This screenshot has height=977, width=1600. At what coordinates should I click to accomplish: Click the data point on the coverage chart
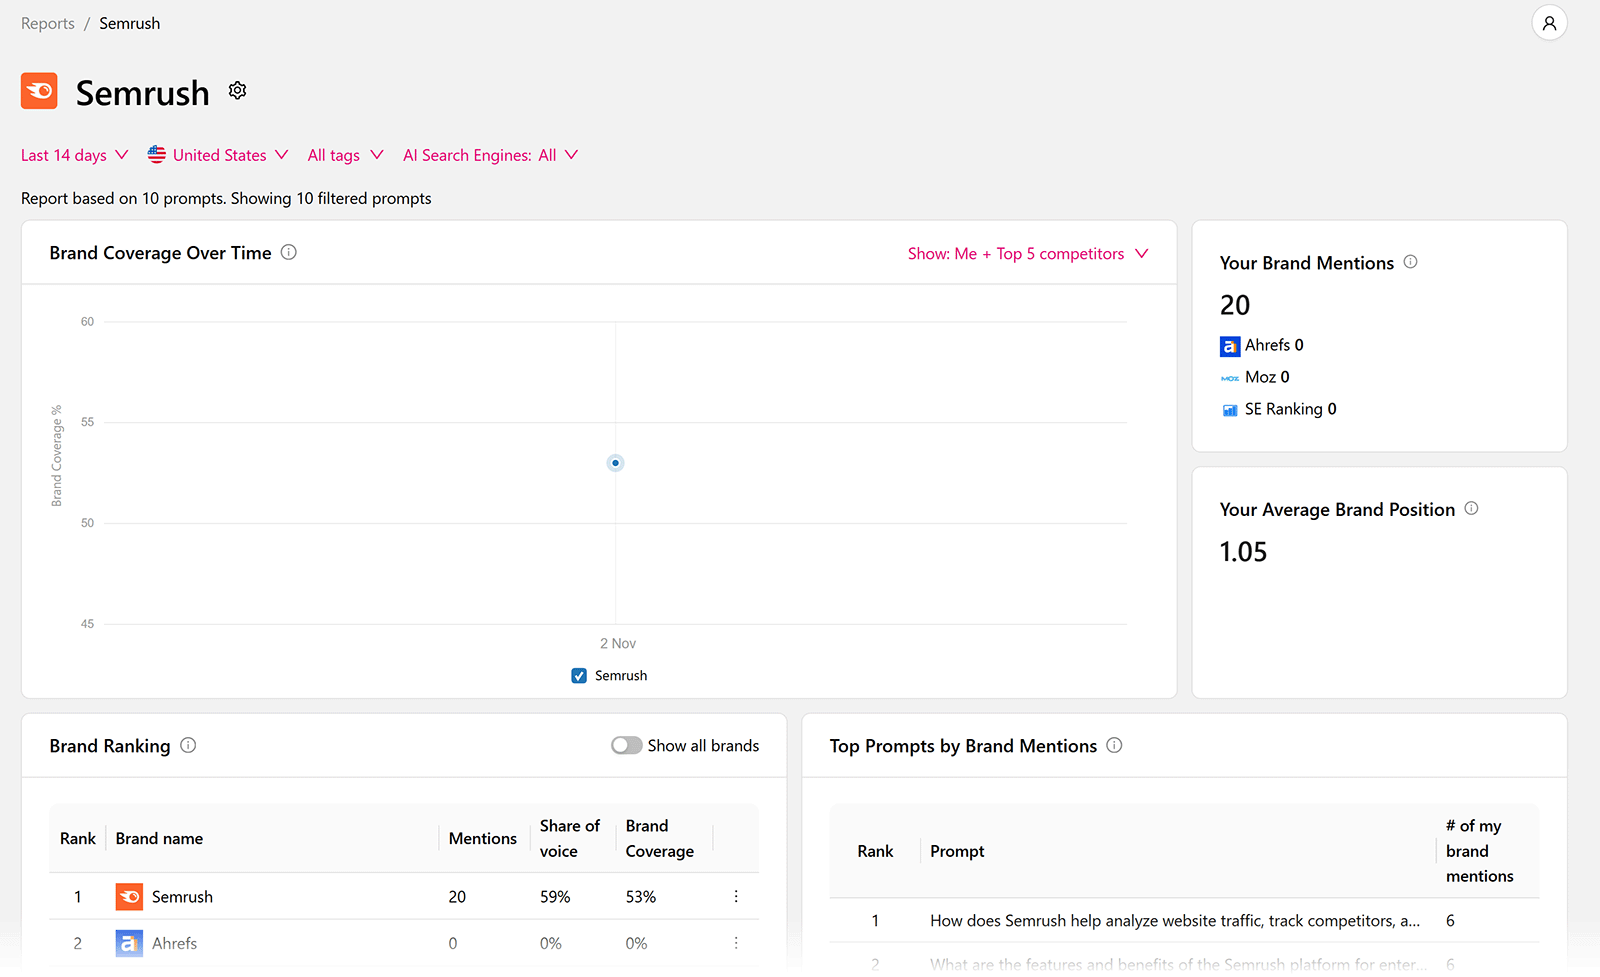pyautogui.click(x=614, y=463)
